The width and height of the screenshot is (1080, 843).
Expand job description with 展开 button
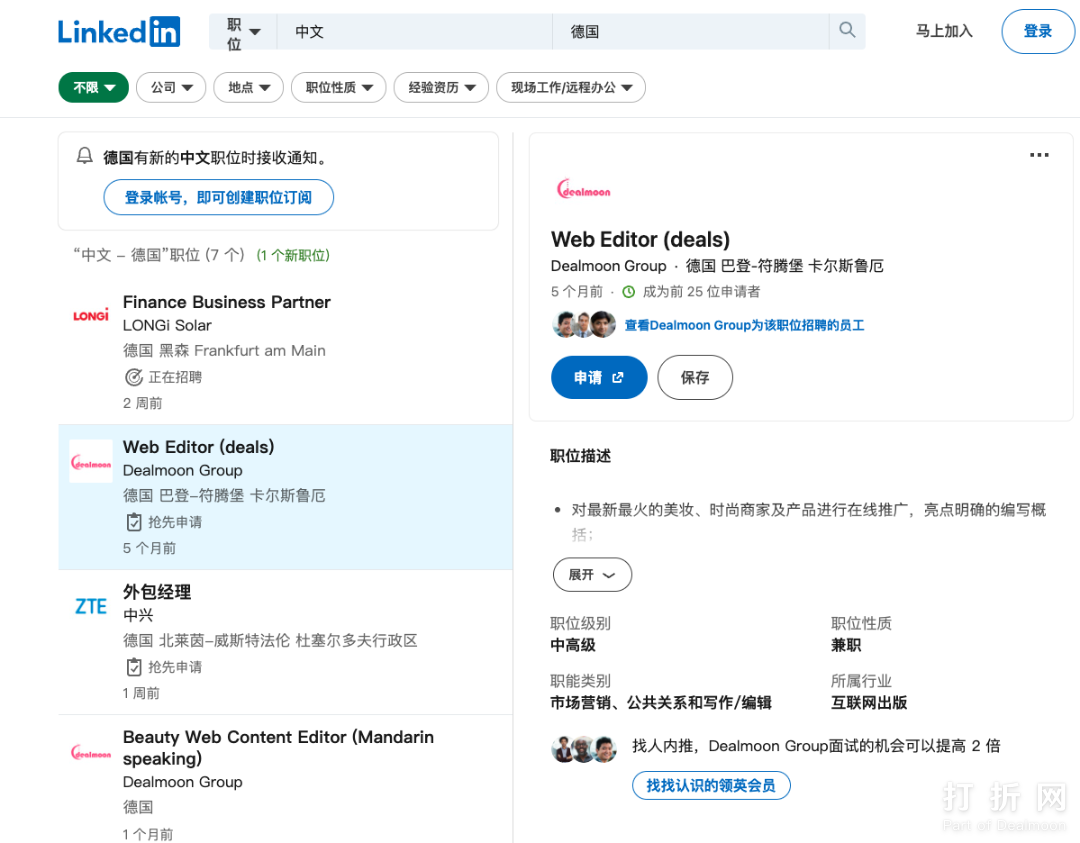point(592,575)
